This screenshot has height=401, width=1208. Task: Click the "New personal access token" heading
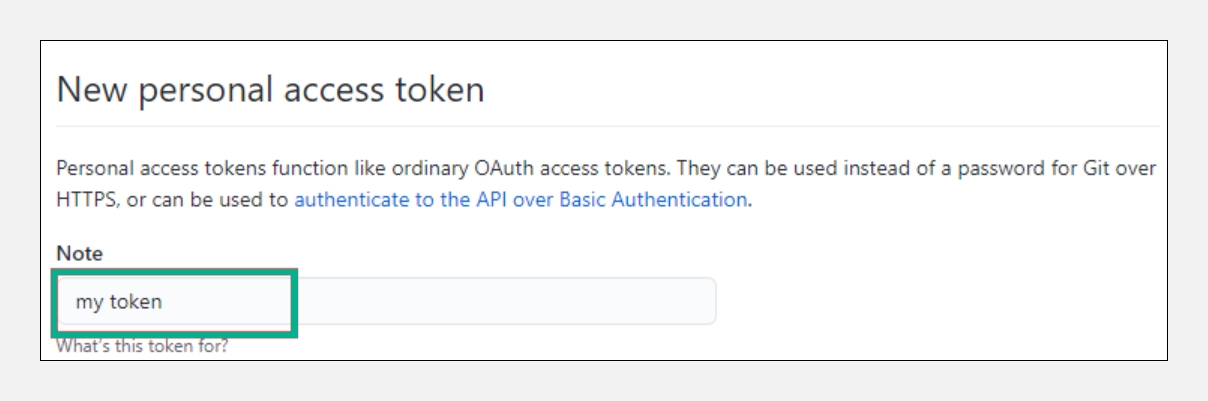click(270, 90)
